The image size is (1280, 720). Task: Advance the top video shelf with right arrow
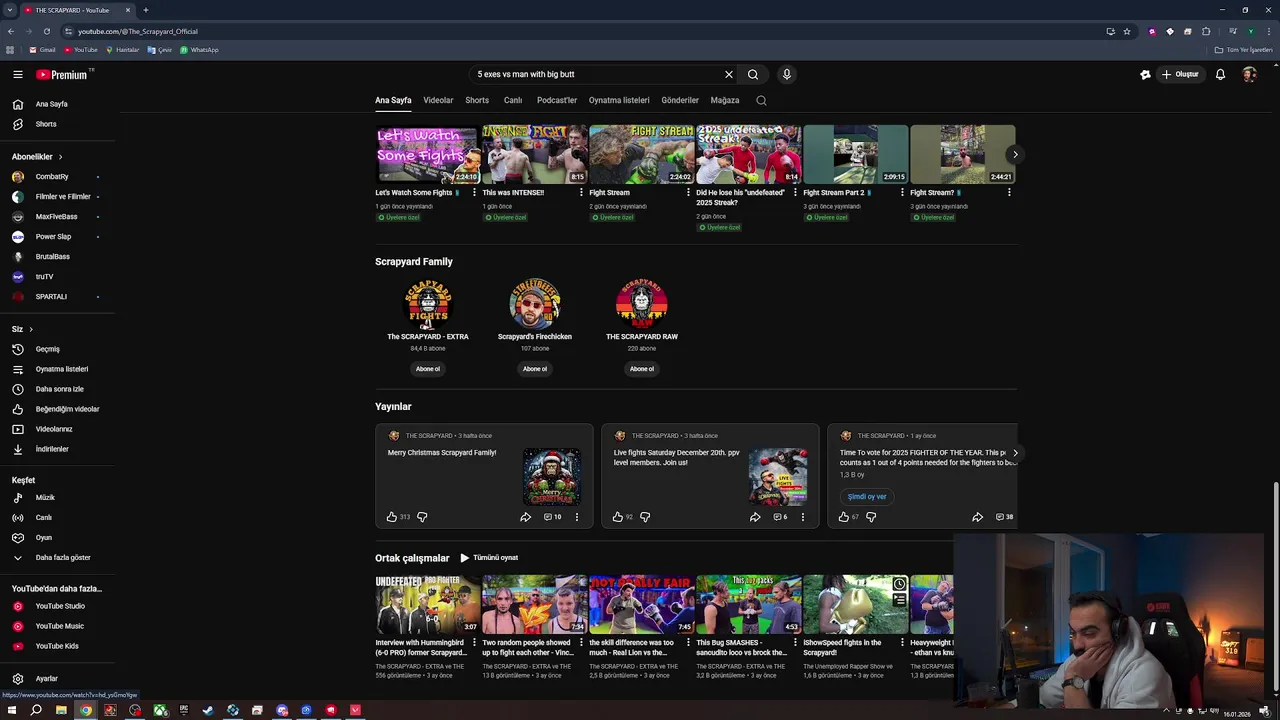[1014, 154]
